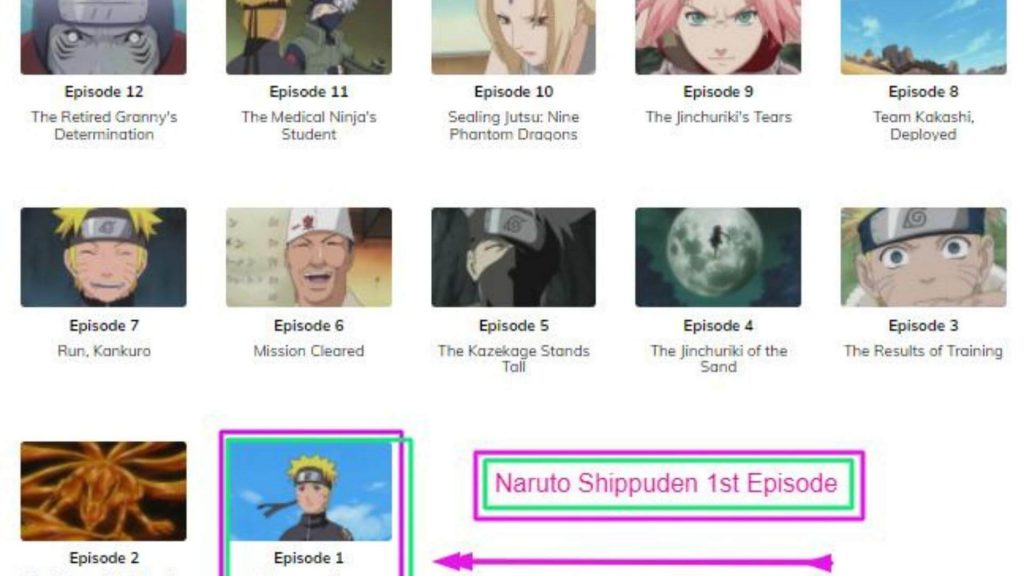The width and height of the screenshot is (1024, 576).
Task: Click 'The Retired Granny's Determination' title
Action: pos(104,125)
